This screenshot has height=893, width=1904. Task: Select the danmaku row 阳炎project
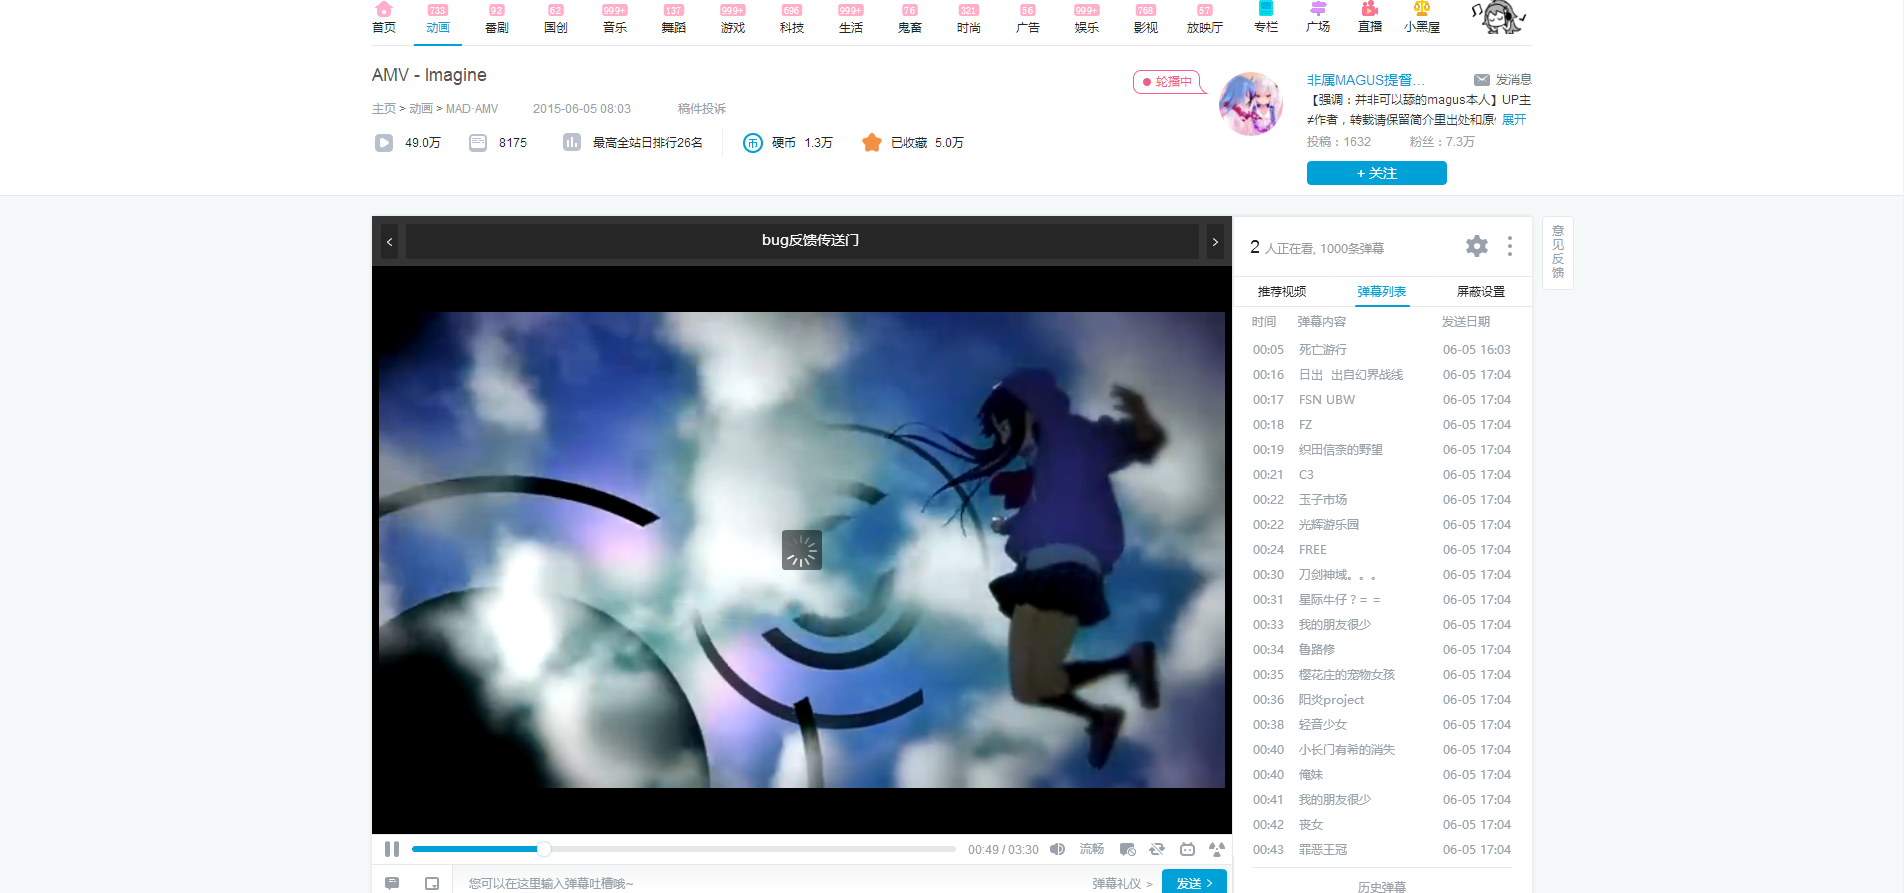(x=1382, y=700)
